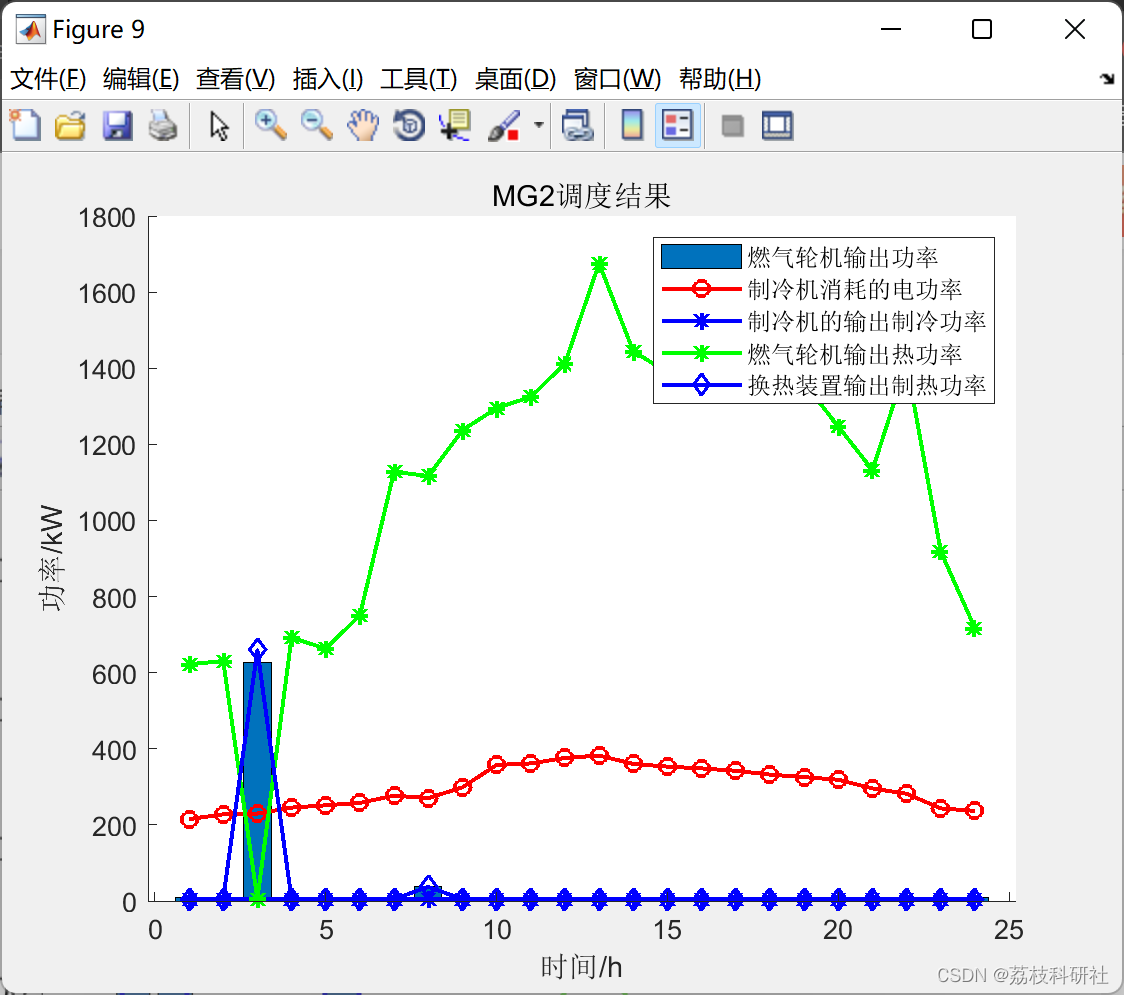Click the dock figure arrow in menu bar
Viewport: 1124px width, 995px height.
pyautogui.click(x=1107, y=79)
